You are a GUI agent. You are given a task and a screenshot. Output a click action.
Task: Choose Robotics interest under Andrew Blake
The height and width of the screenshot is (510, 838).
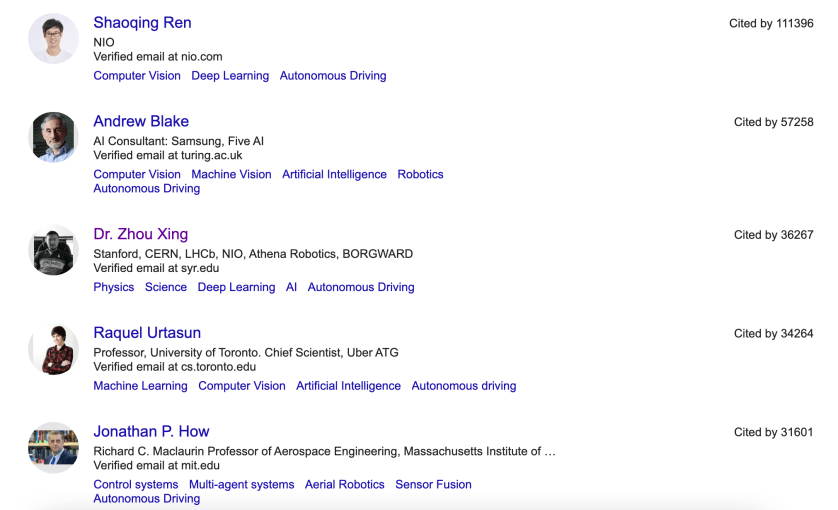coord(420,174)
